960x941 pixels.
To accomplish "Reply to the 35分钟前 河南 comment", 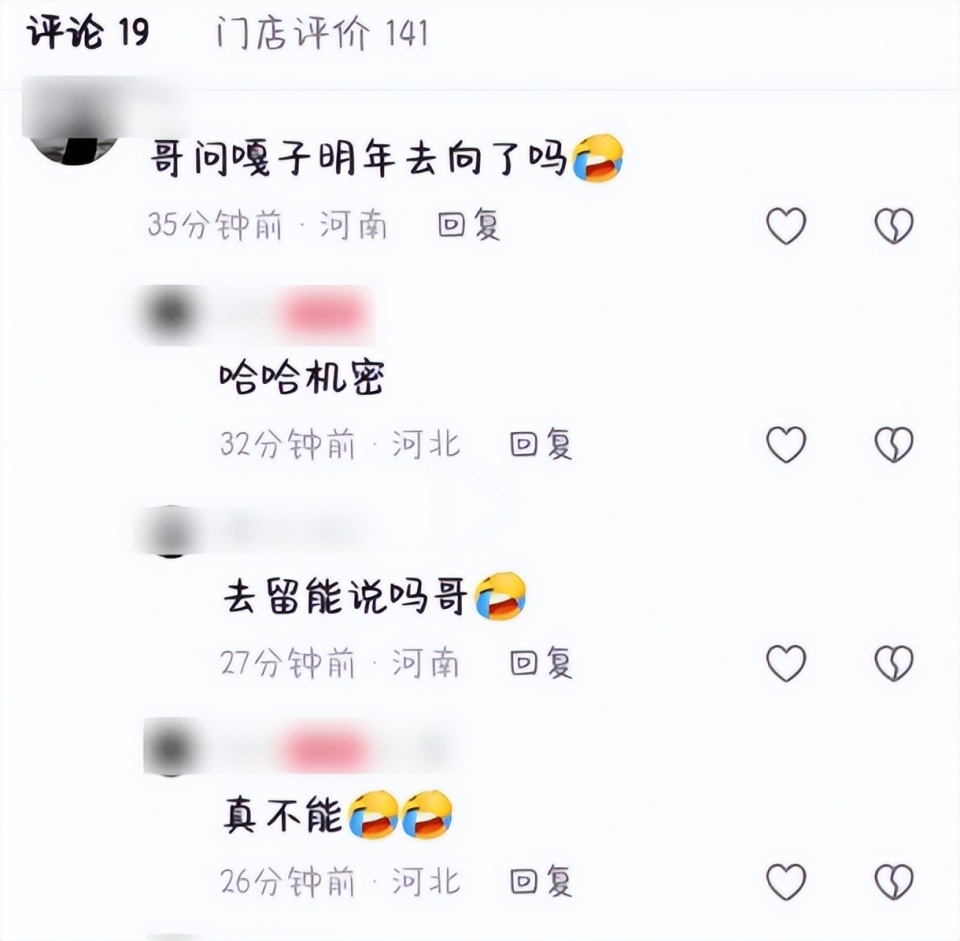I will point(469,225).
